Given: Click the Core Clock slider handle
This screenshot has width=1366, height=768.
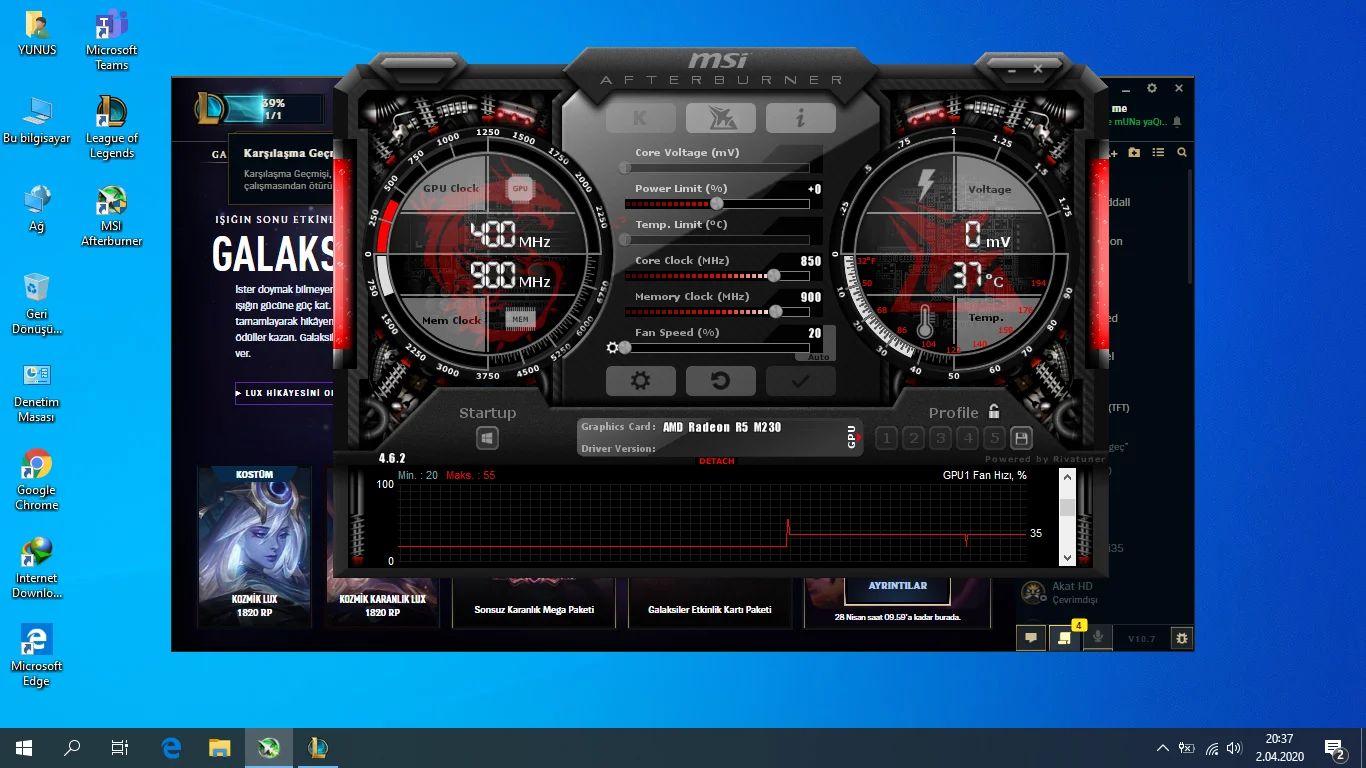Looking at the screenshot, I should pos(774,276).
